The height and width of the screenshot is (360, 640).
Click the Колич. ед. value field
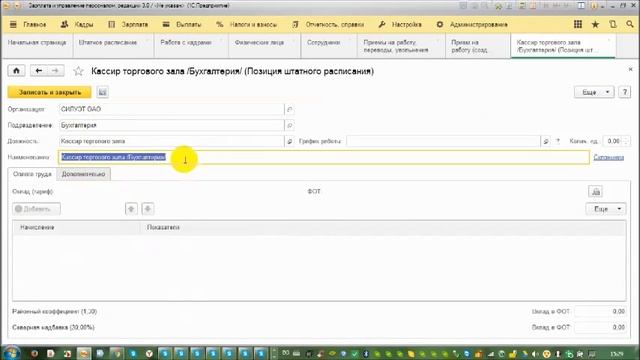[x=612, y=141]
